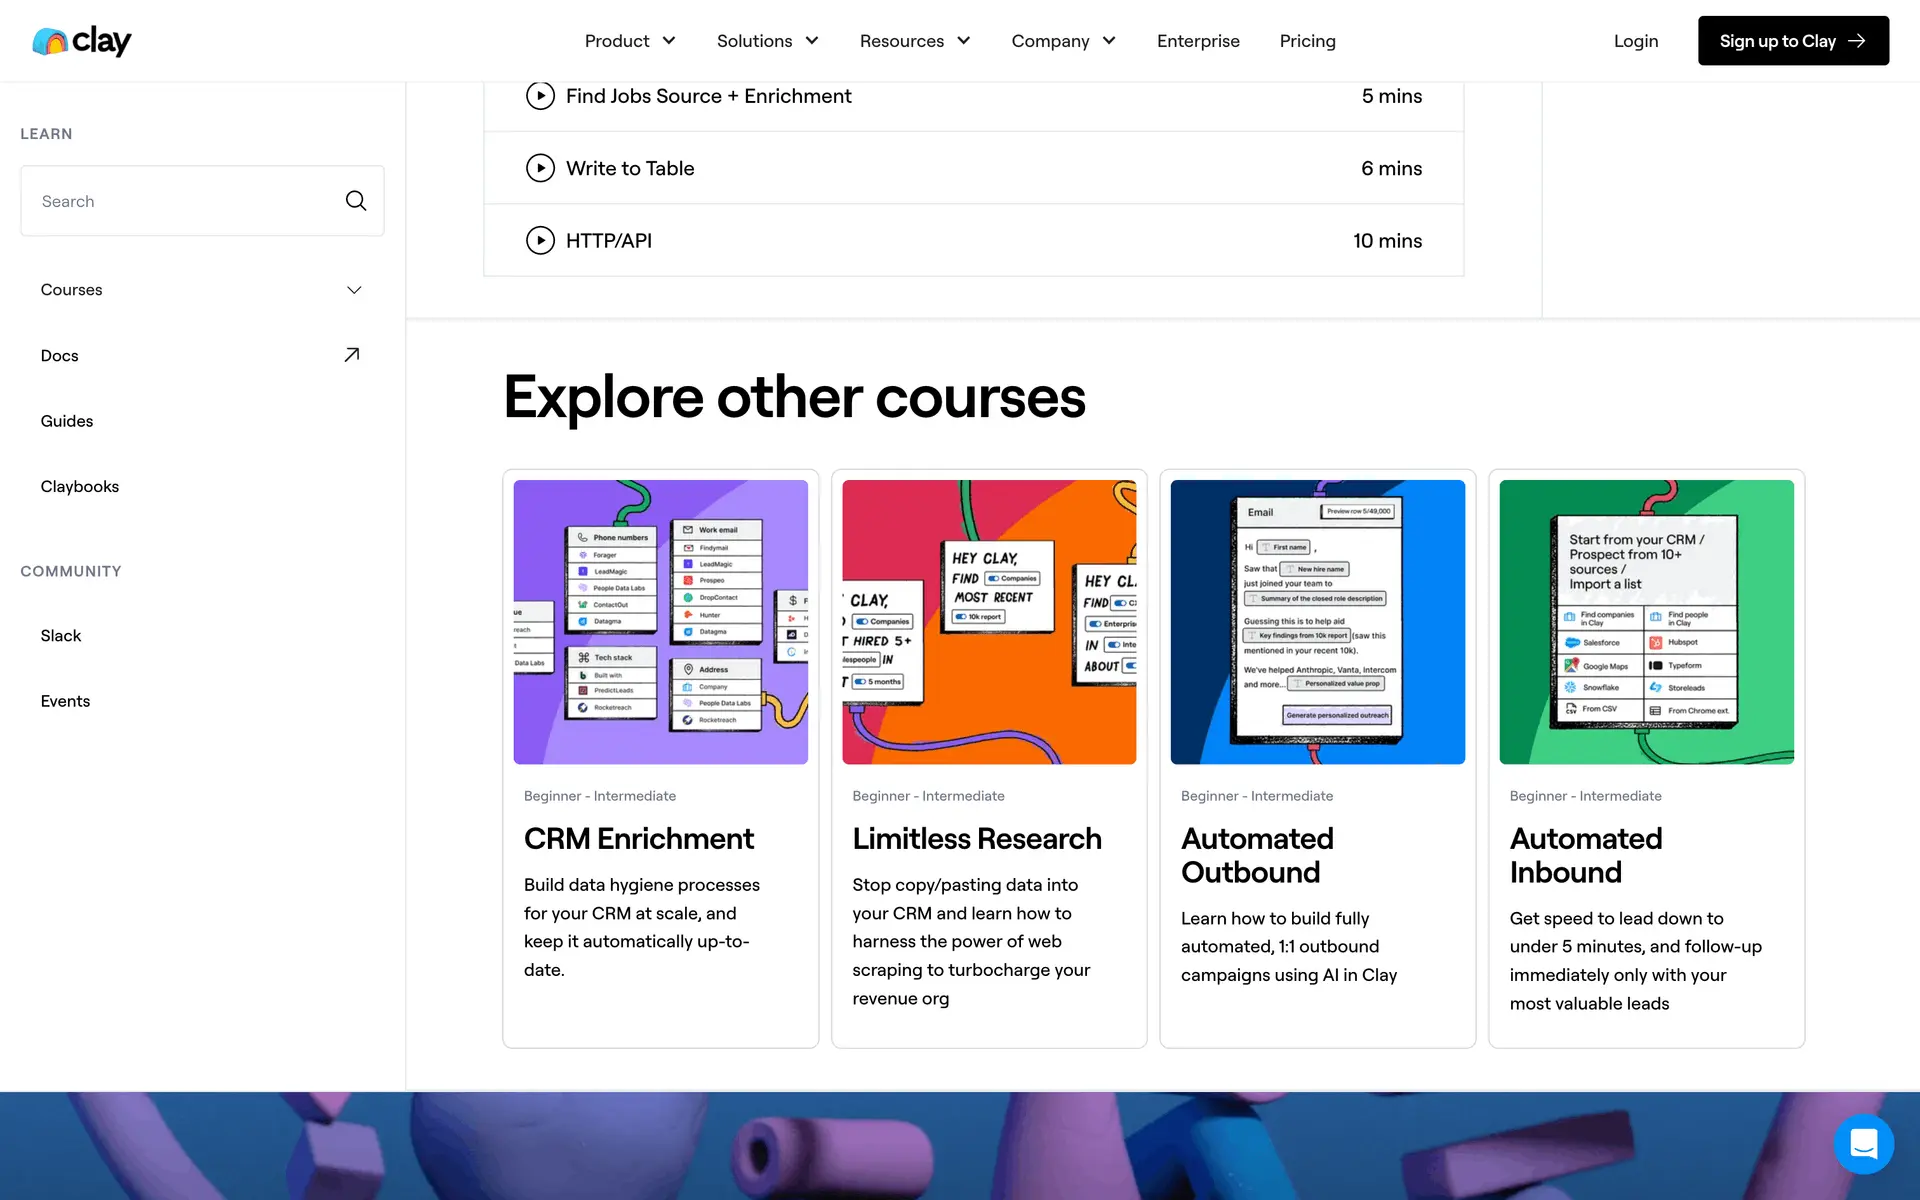The image size is (1920, 1200).
Task: Click the Clay logo in header
Action: point(82,41)
